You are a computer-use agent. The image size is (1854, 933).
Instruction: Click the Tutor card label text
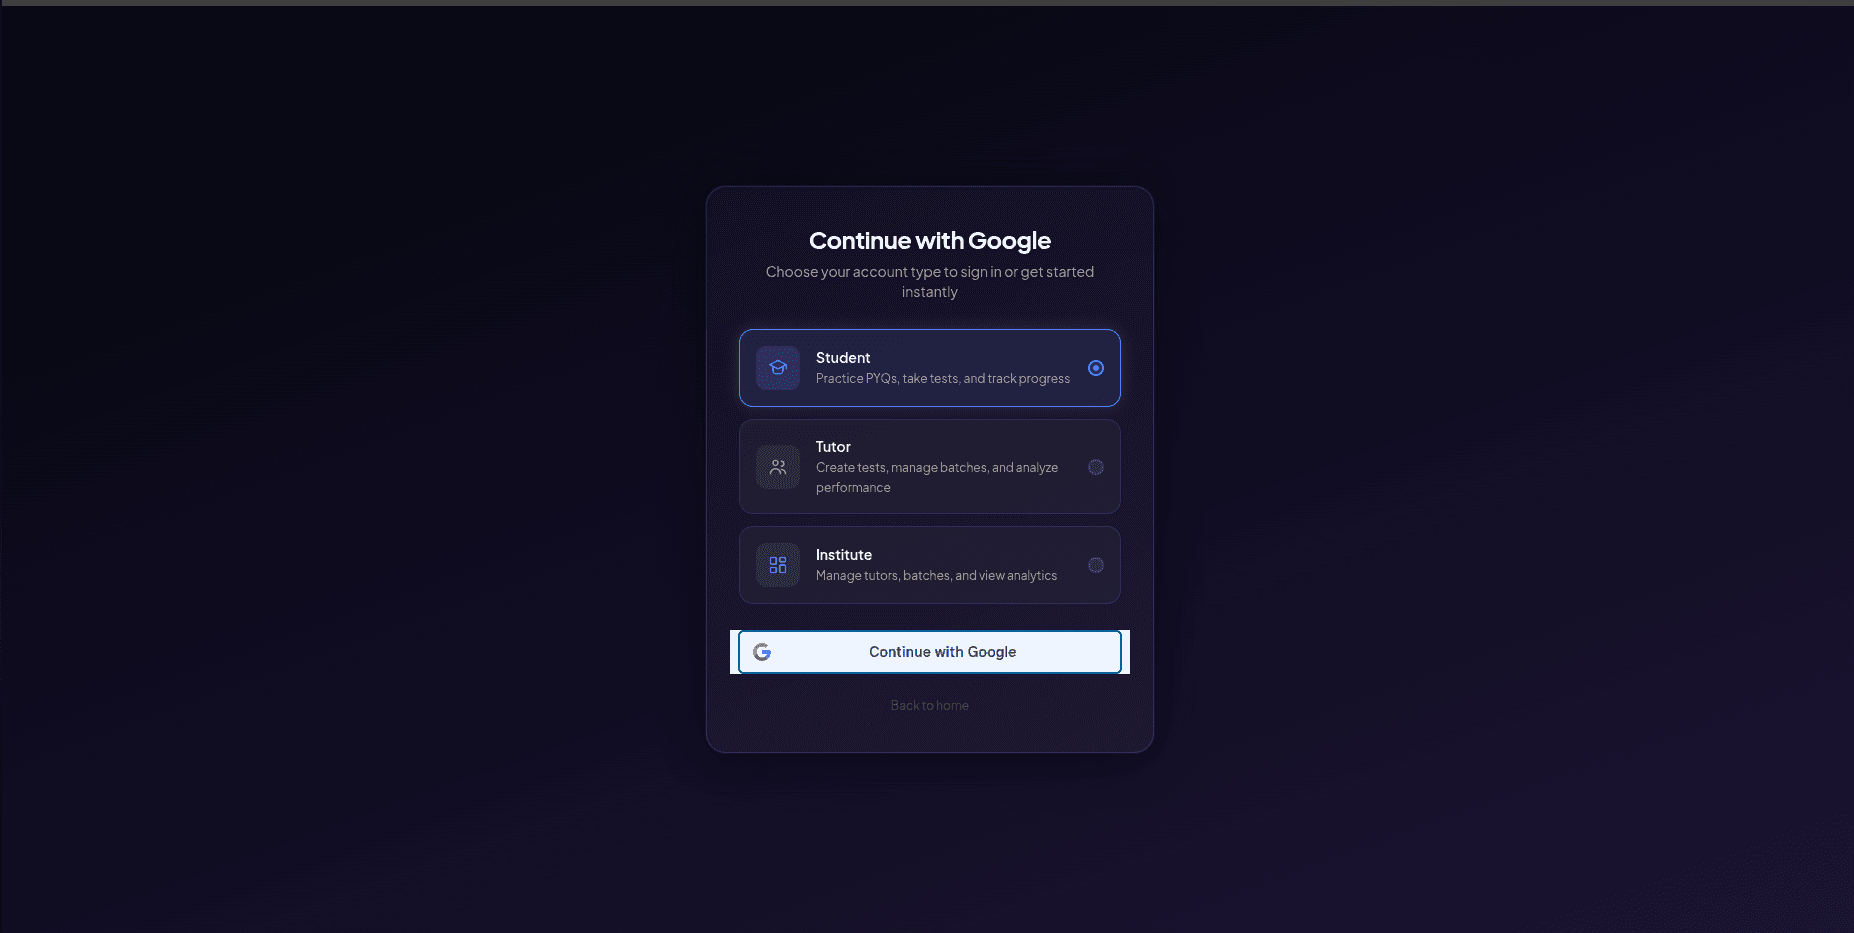[833, 446]
